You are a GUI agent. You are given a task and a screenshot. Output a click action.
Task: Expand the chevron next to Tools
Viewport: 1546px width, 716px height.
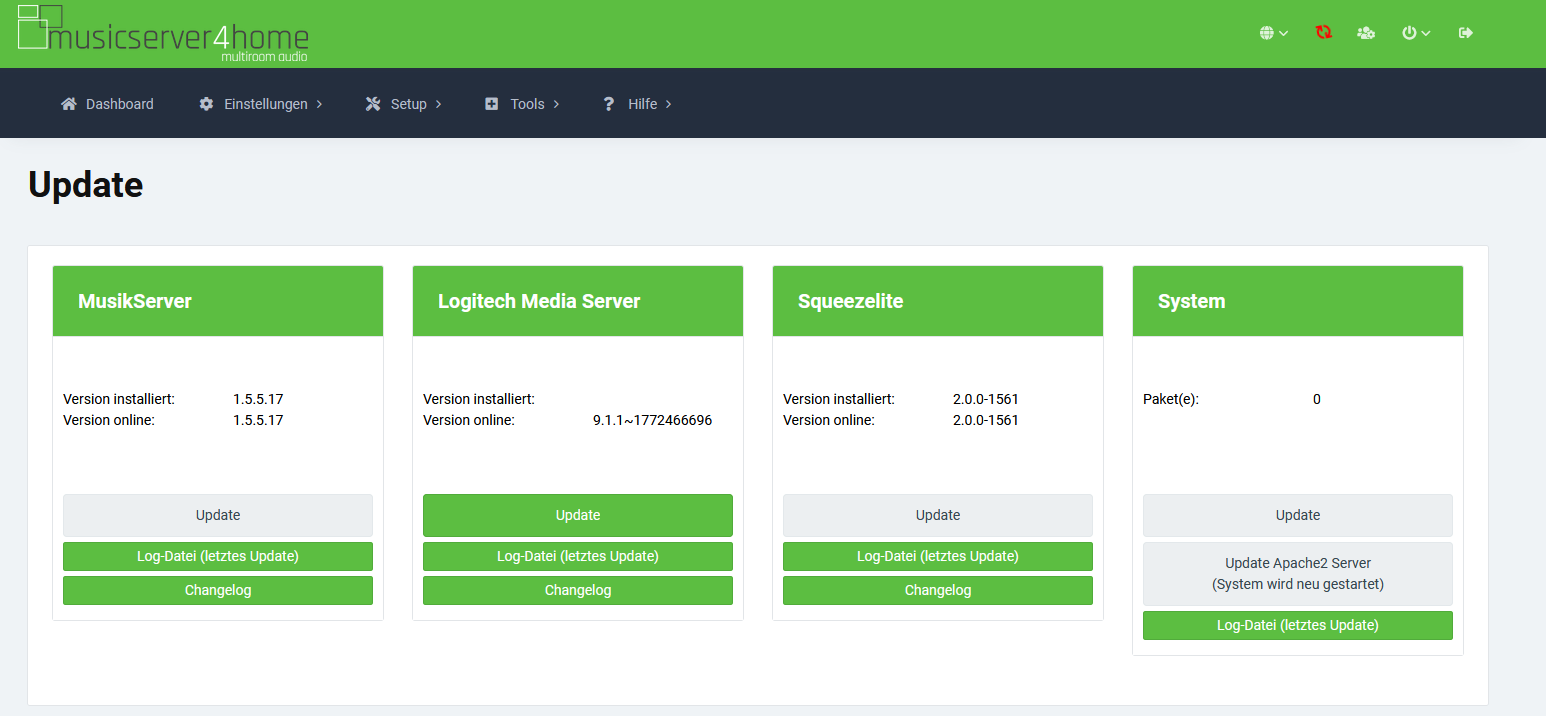click(556, 104)
